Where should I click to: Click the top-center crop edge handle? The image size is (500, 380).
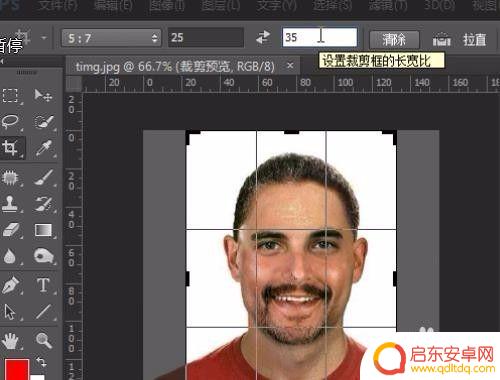(x=291, y=132)
